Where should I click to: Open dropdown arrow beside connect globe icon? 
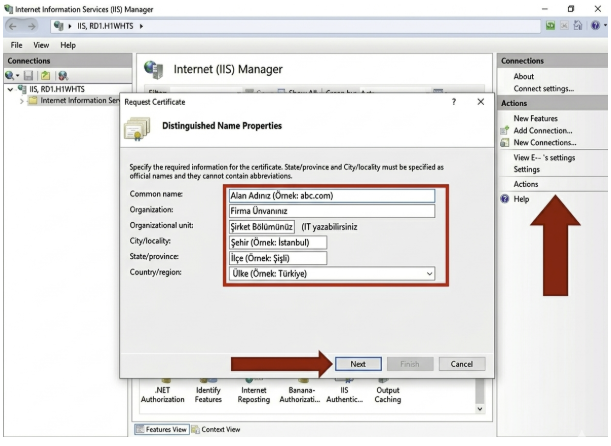click(18, 76)
